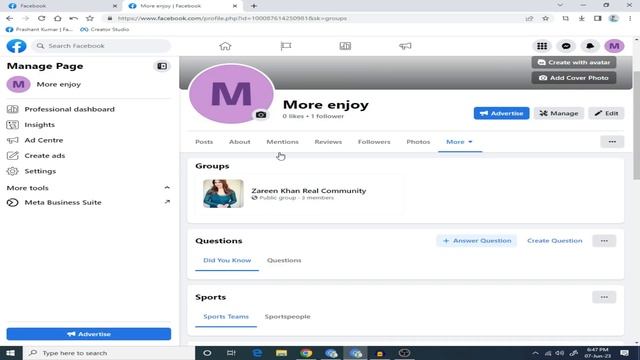Click the Windows Start button
640x360 pixels.
pyautogui.click(x=10, y=353)
